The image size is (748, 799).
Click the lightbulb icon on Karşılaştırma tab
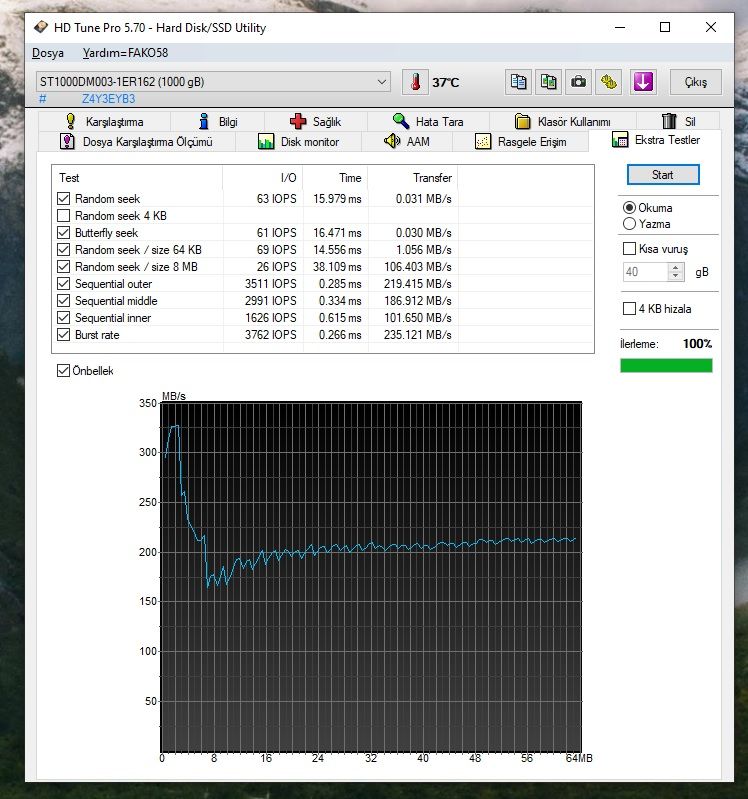coord(70,121)
